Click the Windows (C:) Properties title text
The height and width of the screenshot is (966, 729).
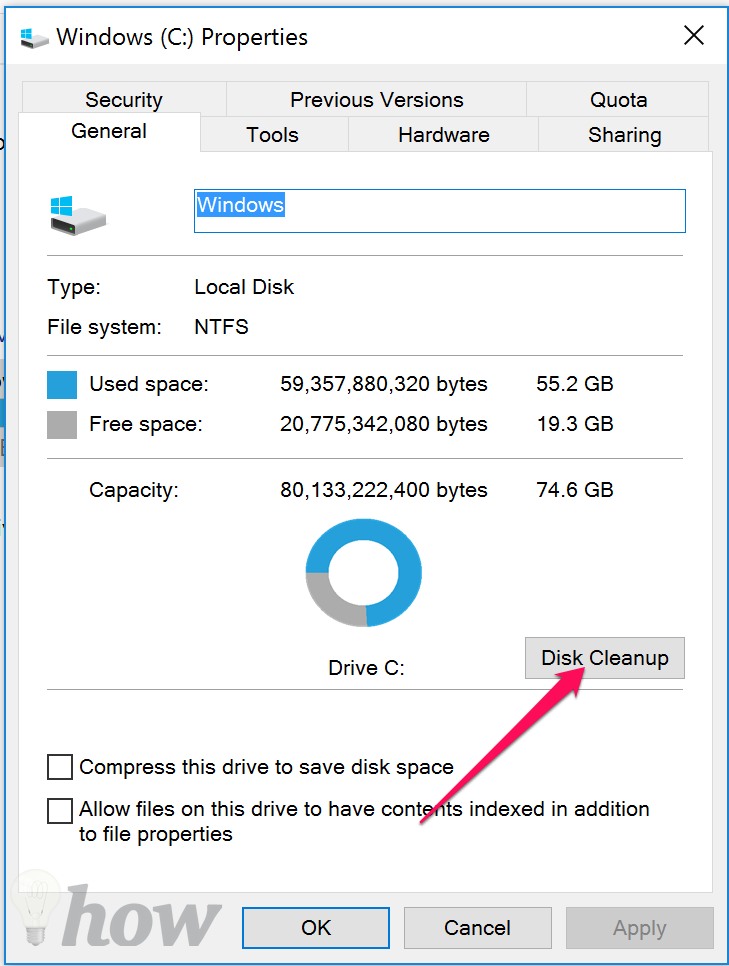[182, 38]
